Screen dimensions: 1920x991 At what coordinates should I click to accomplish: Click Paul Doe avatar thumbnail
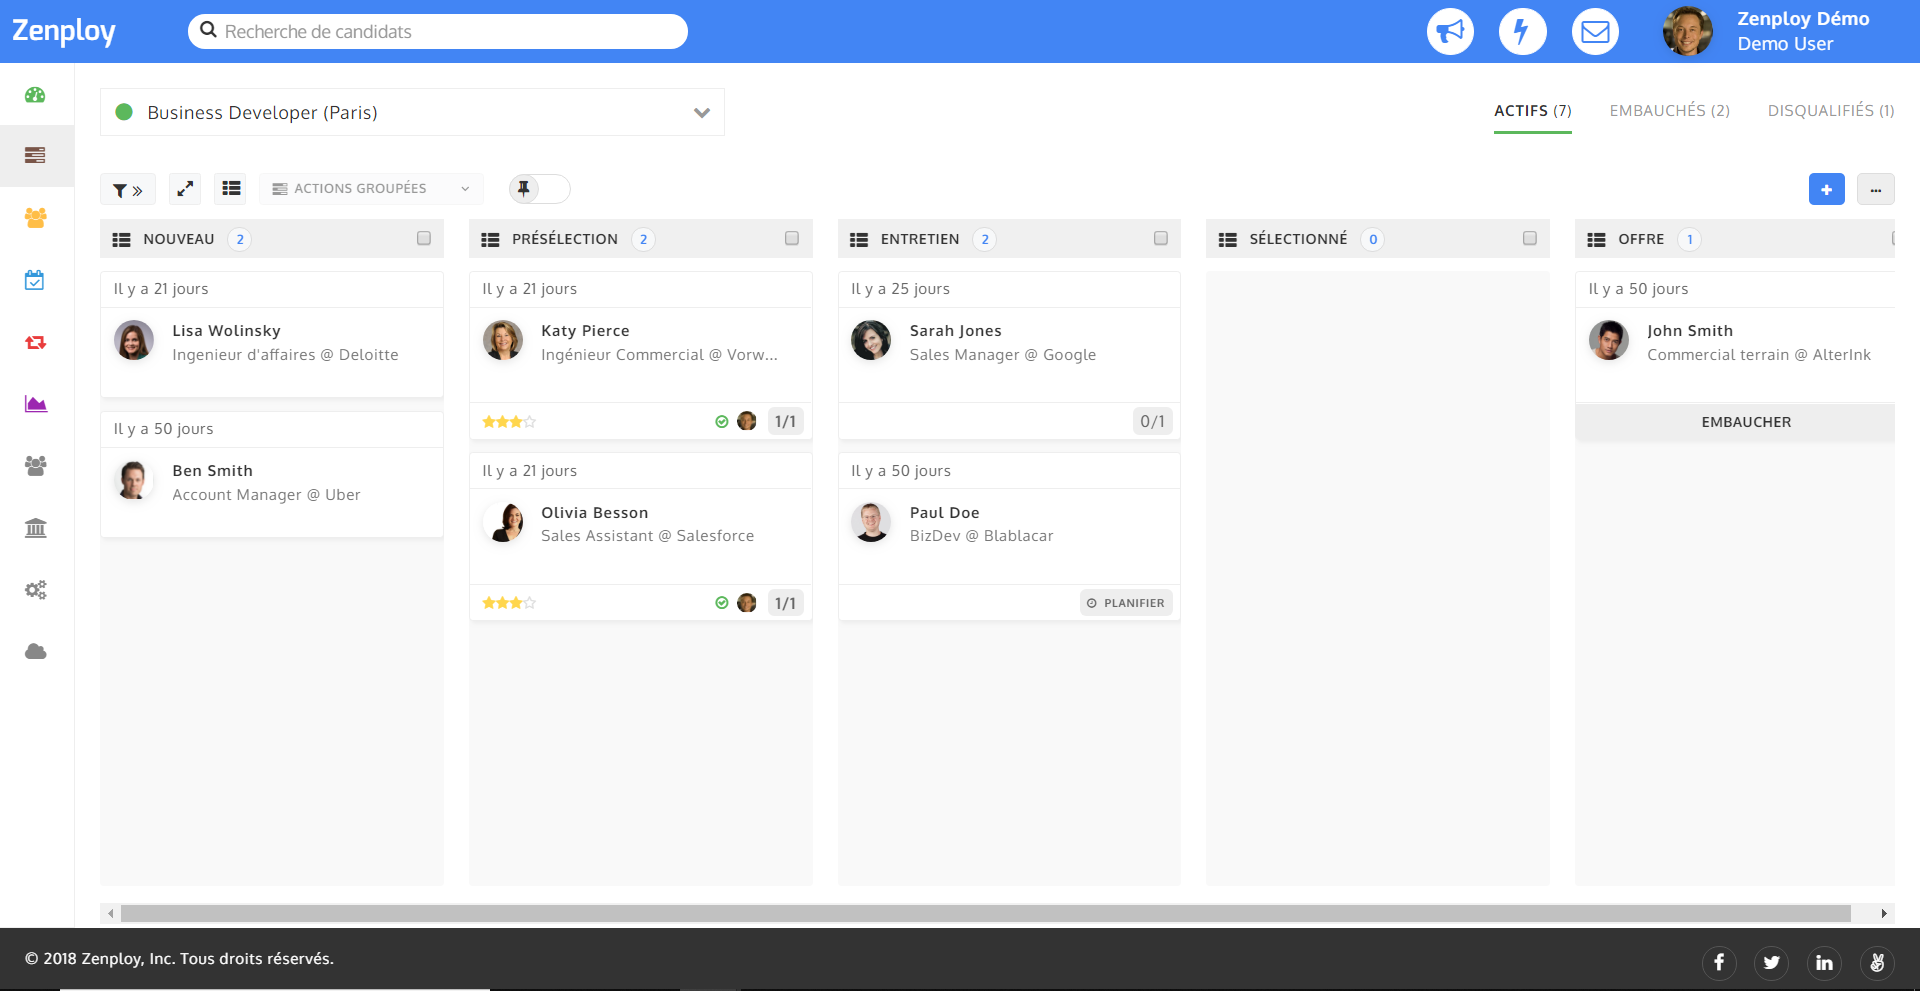(x=871, y=522)
